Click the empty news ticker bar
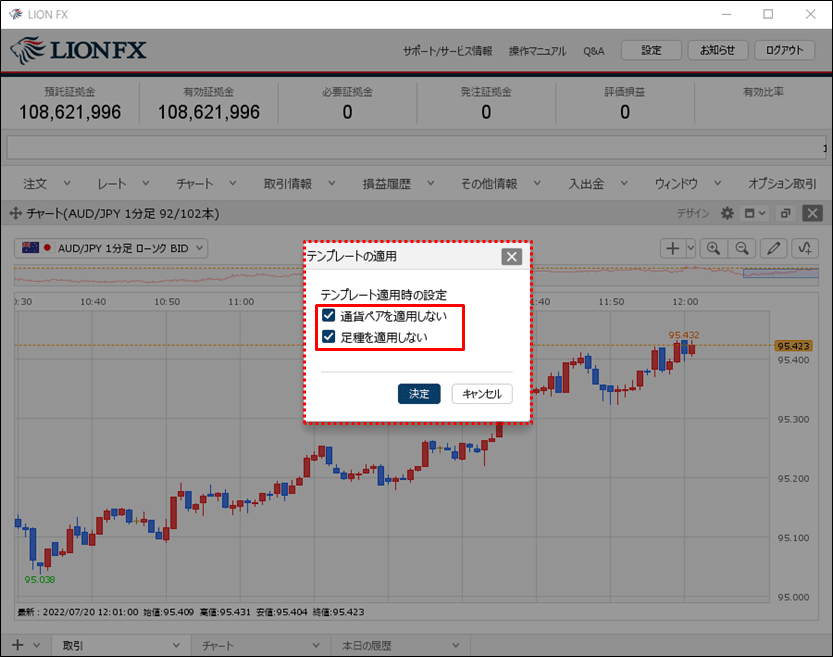Viewport: 833px width, 657px height. 415,148
